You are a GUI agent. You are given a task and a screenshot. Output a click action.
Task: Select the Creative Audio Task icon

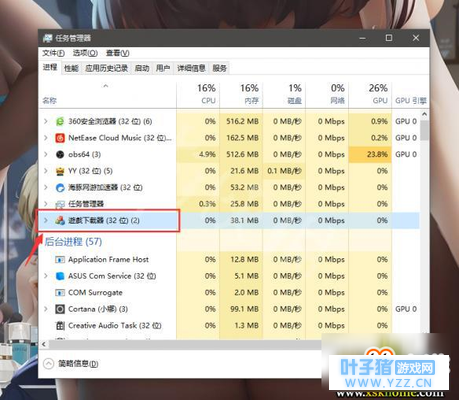(60, 326)
